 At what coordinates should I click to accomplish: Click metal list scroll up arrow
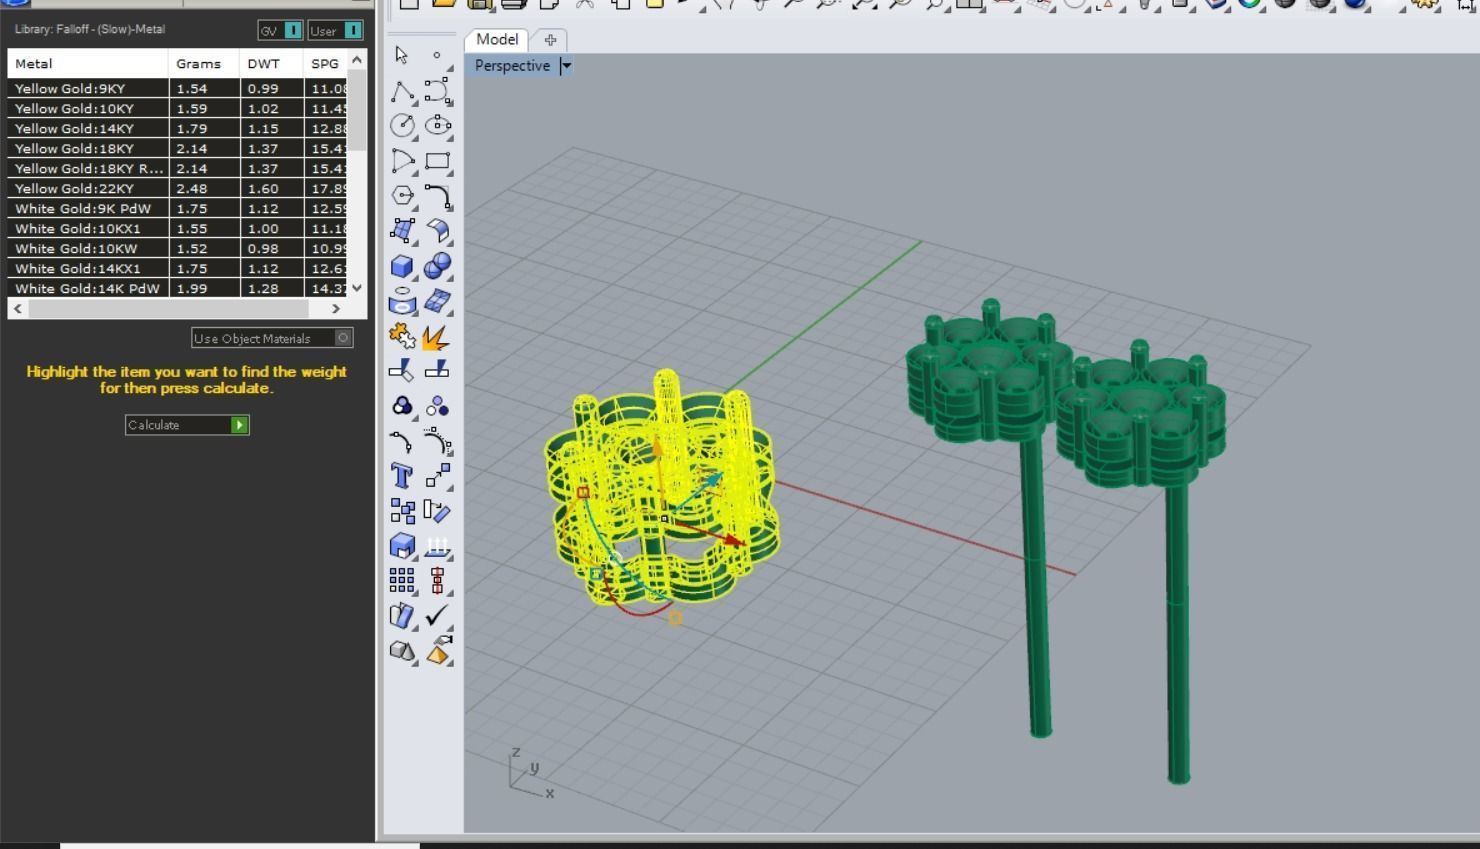pyautogui.click(x=357, y=60)
